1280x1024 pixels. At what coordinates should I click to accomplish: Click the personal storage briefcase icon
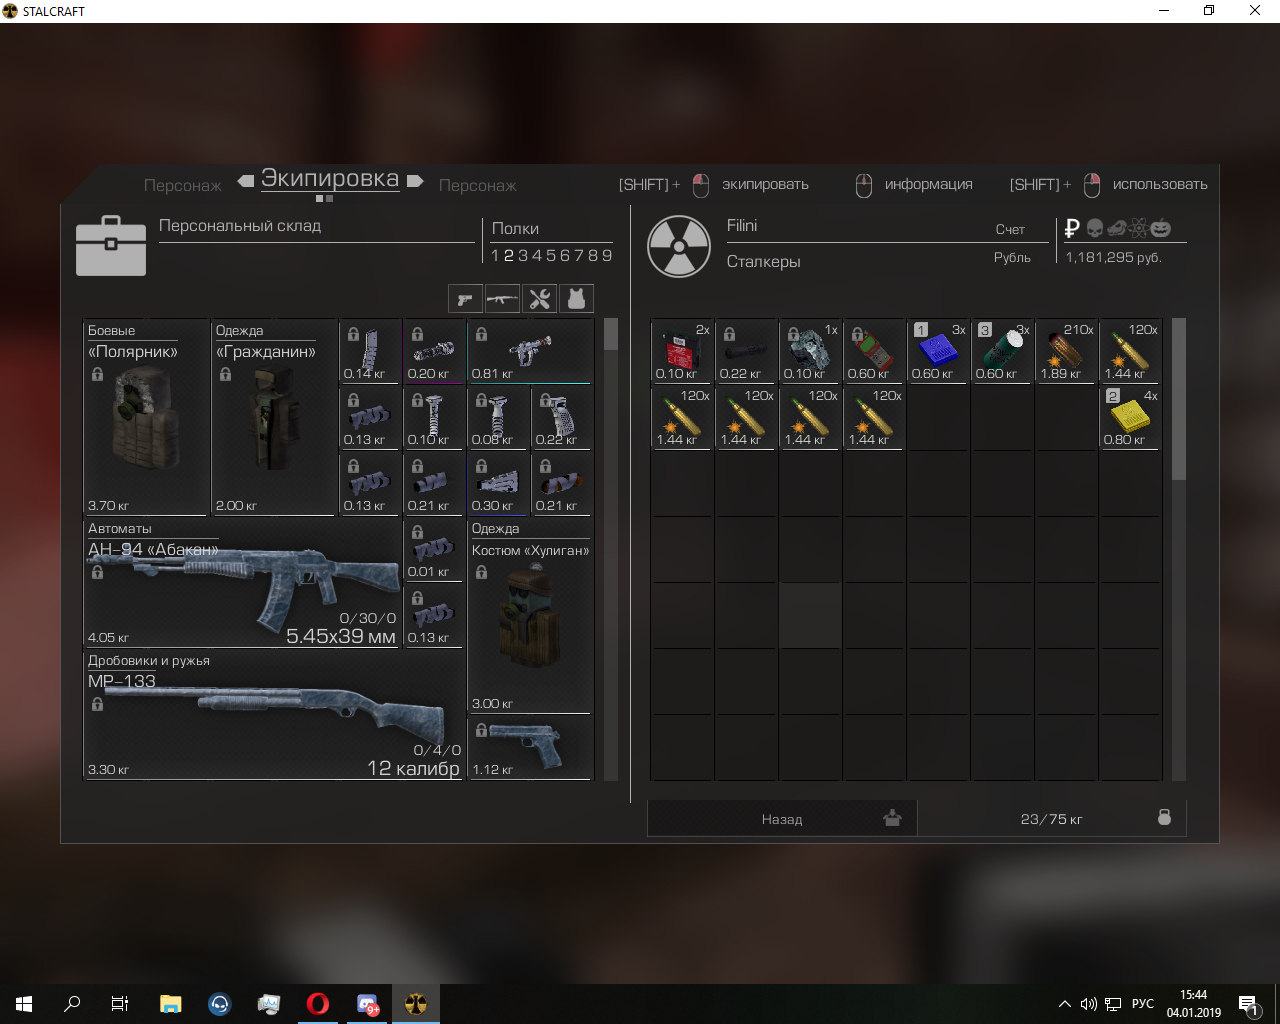pyautogui.click(x=111, y=245)
